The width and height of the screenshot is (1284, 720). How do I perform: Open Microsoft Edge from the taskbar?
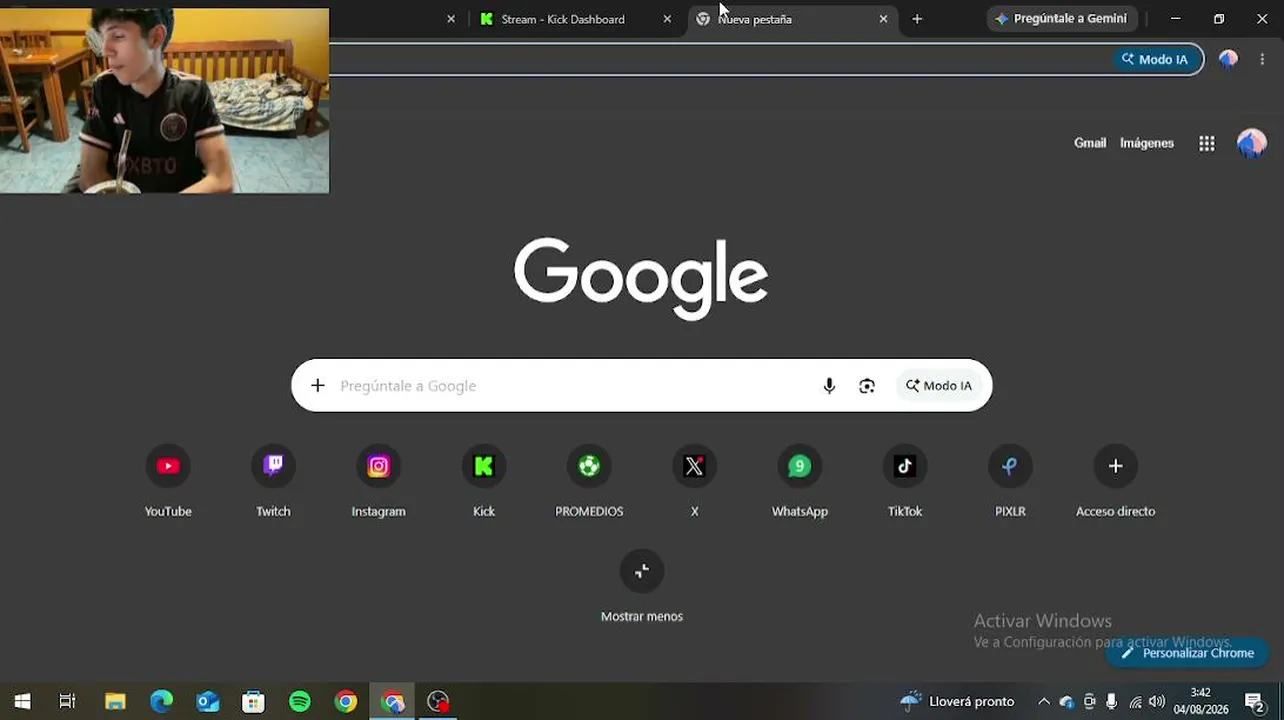coord(161,702)
